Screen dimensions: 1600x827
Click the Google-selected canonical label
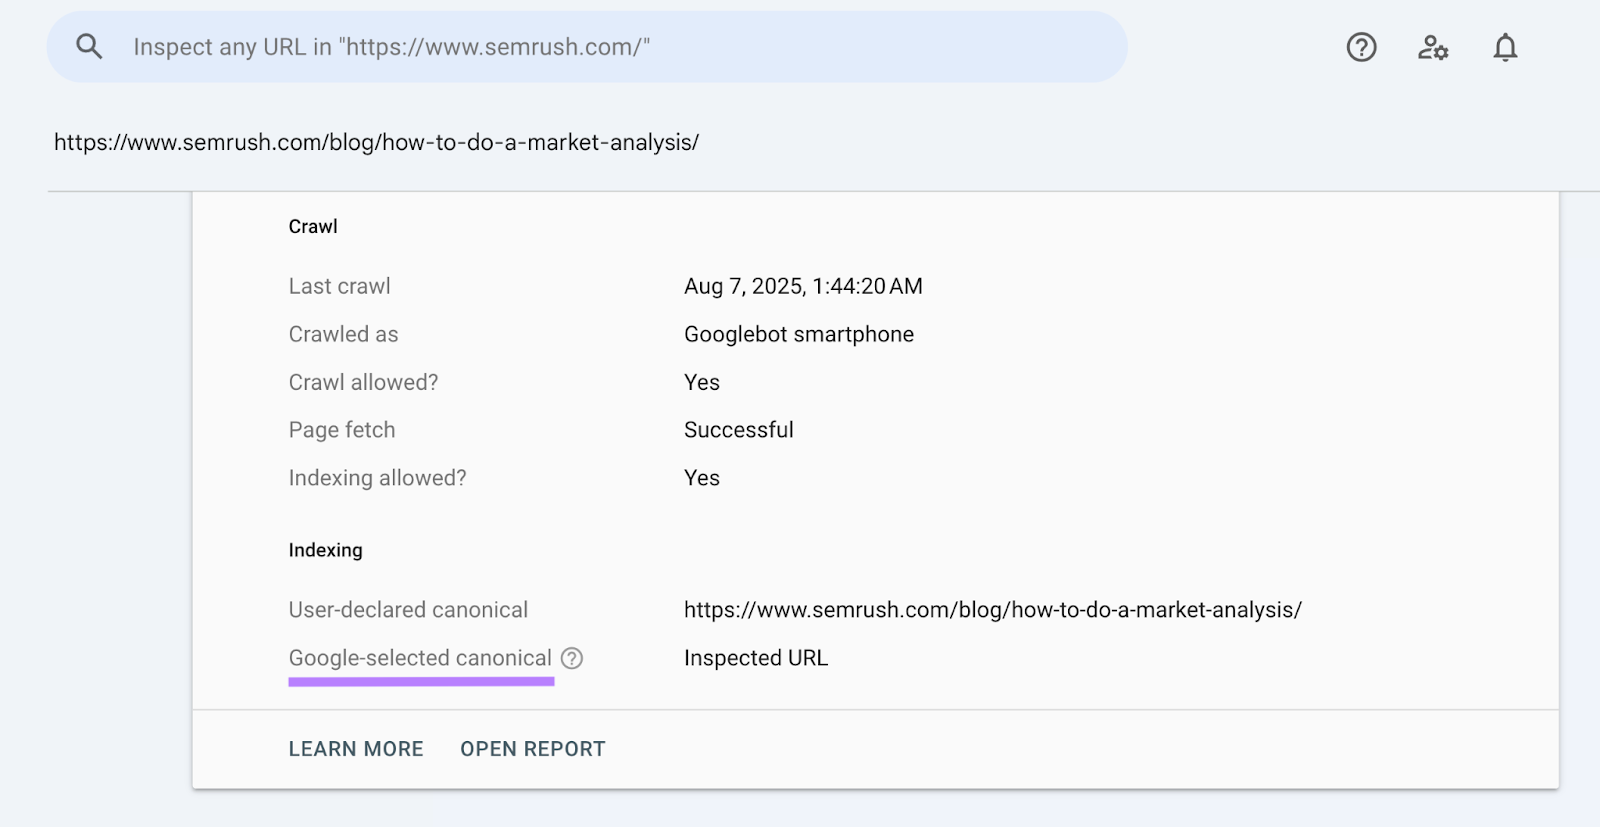pyautogui.click(x=419, y=658)
